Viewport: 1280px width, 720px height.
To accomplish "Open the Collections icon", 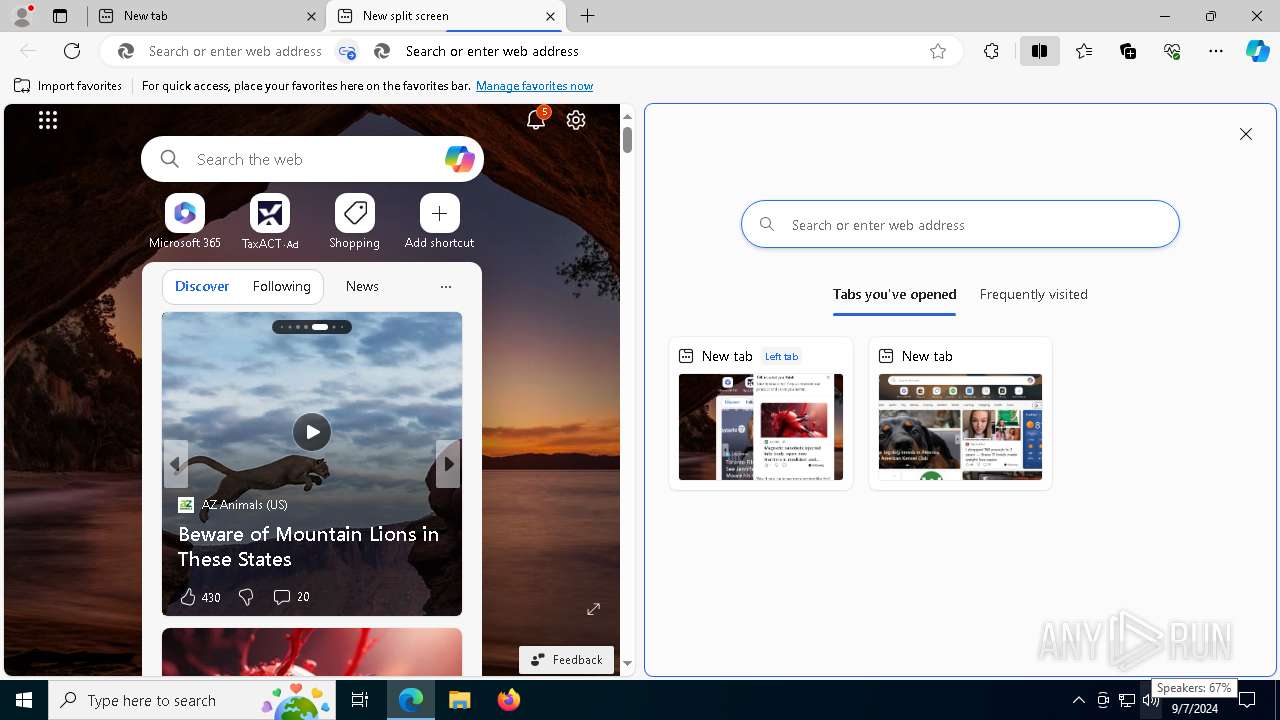I will 1128,51.
